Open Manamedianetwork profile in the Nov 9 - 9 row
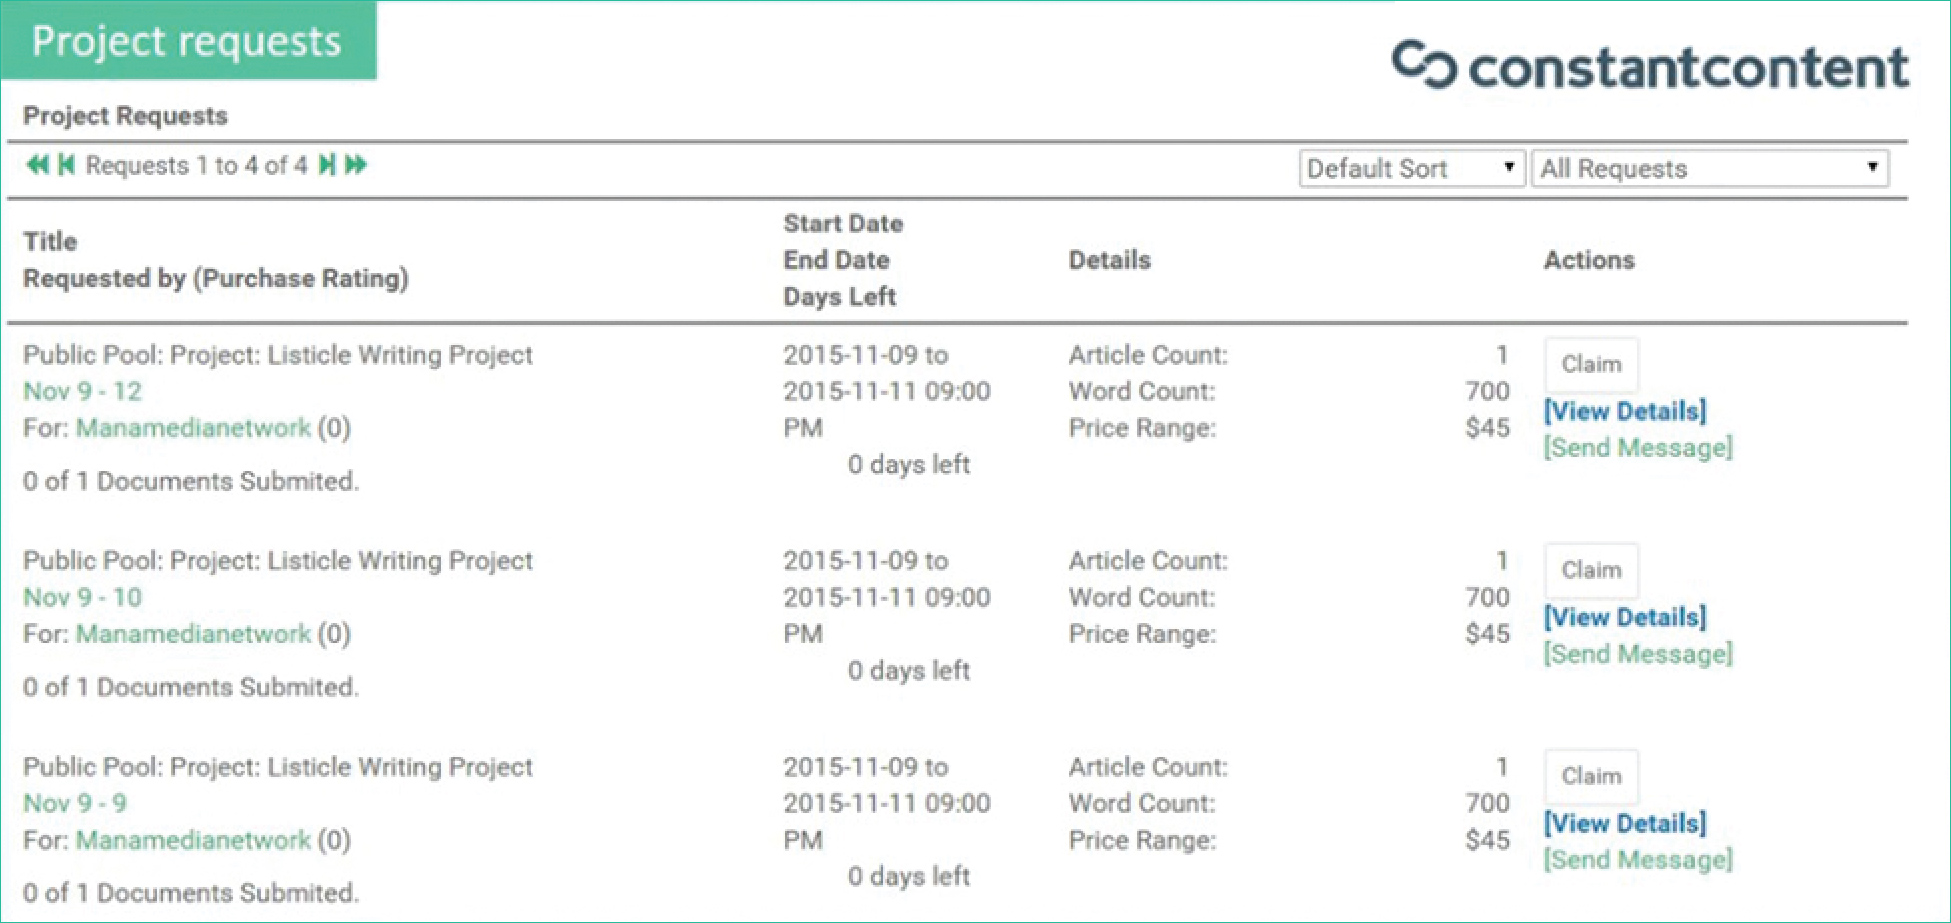The height and width of the screenshot is (923, 1951). click(x=193, y=840)
